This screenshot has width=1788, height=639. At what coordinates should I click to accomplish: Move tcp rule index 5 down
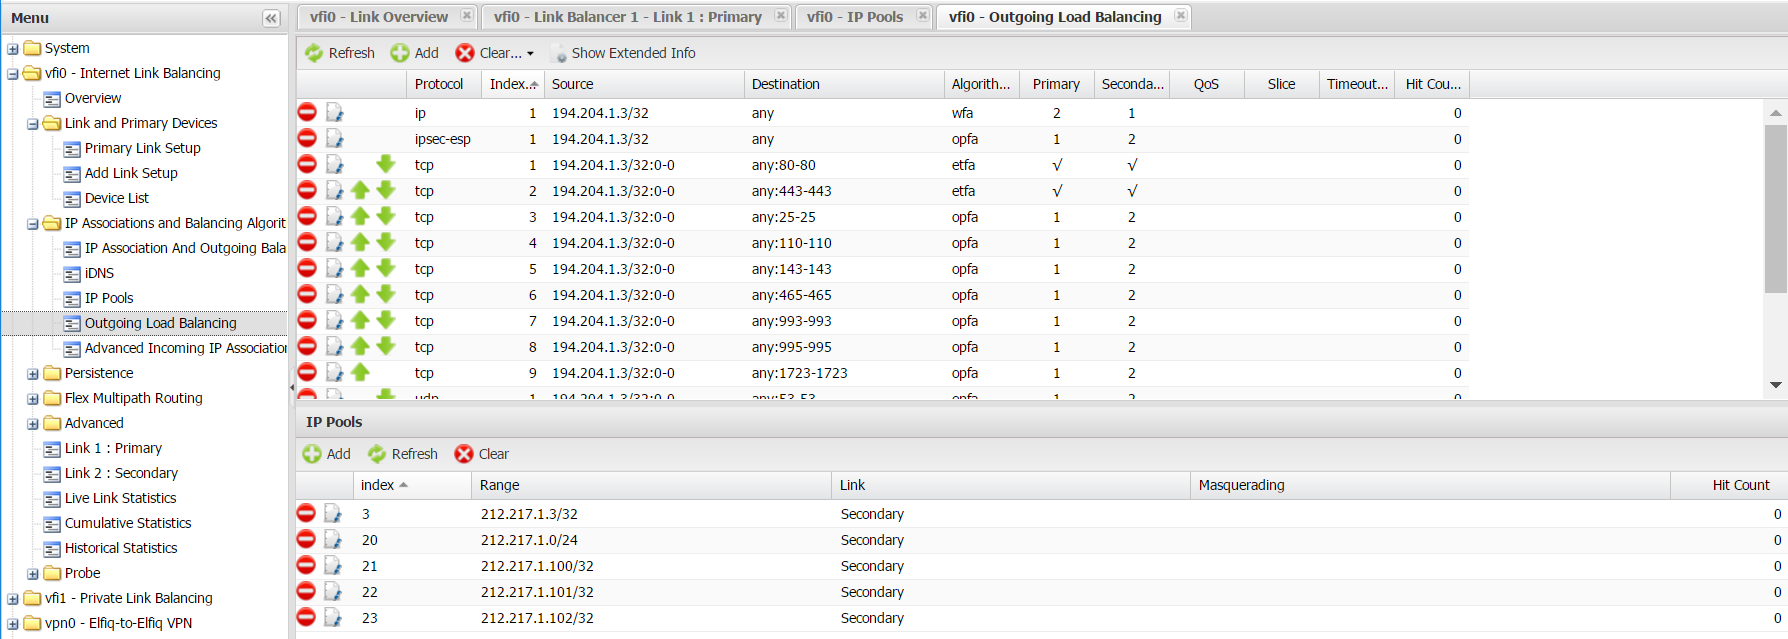pos(386,268)
